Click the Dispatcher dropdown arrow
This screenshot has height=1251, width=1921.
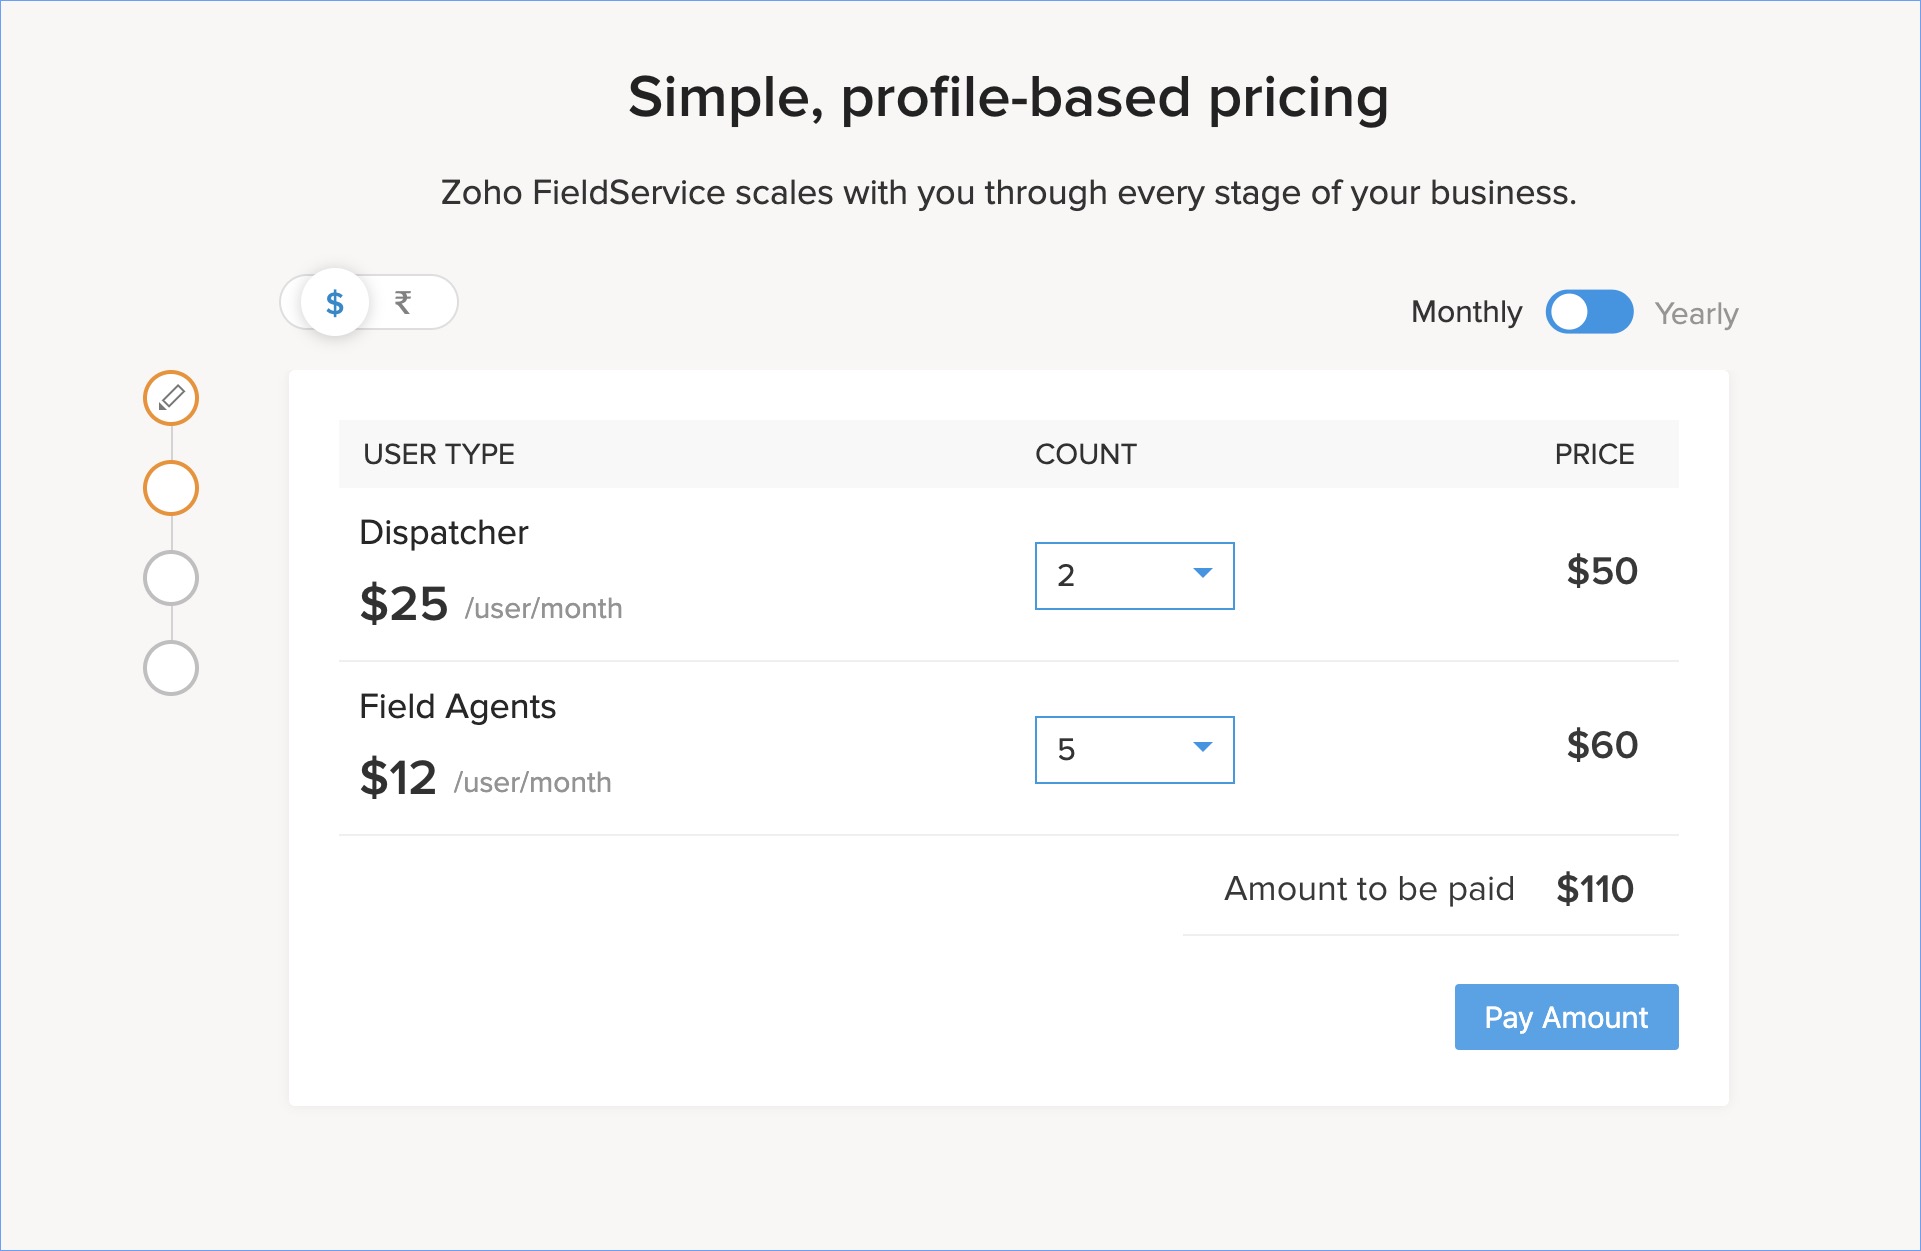click(x=1203, y=573)
